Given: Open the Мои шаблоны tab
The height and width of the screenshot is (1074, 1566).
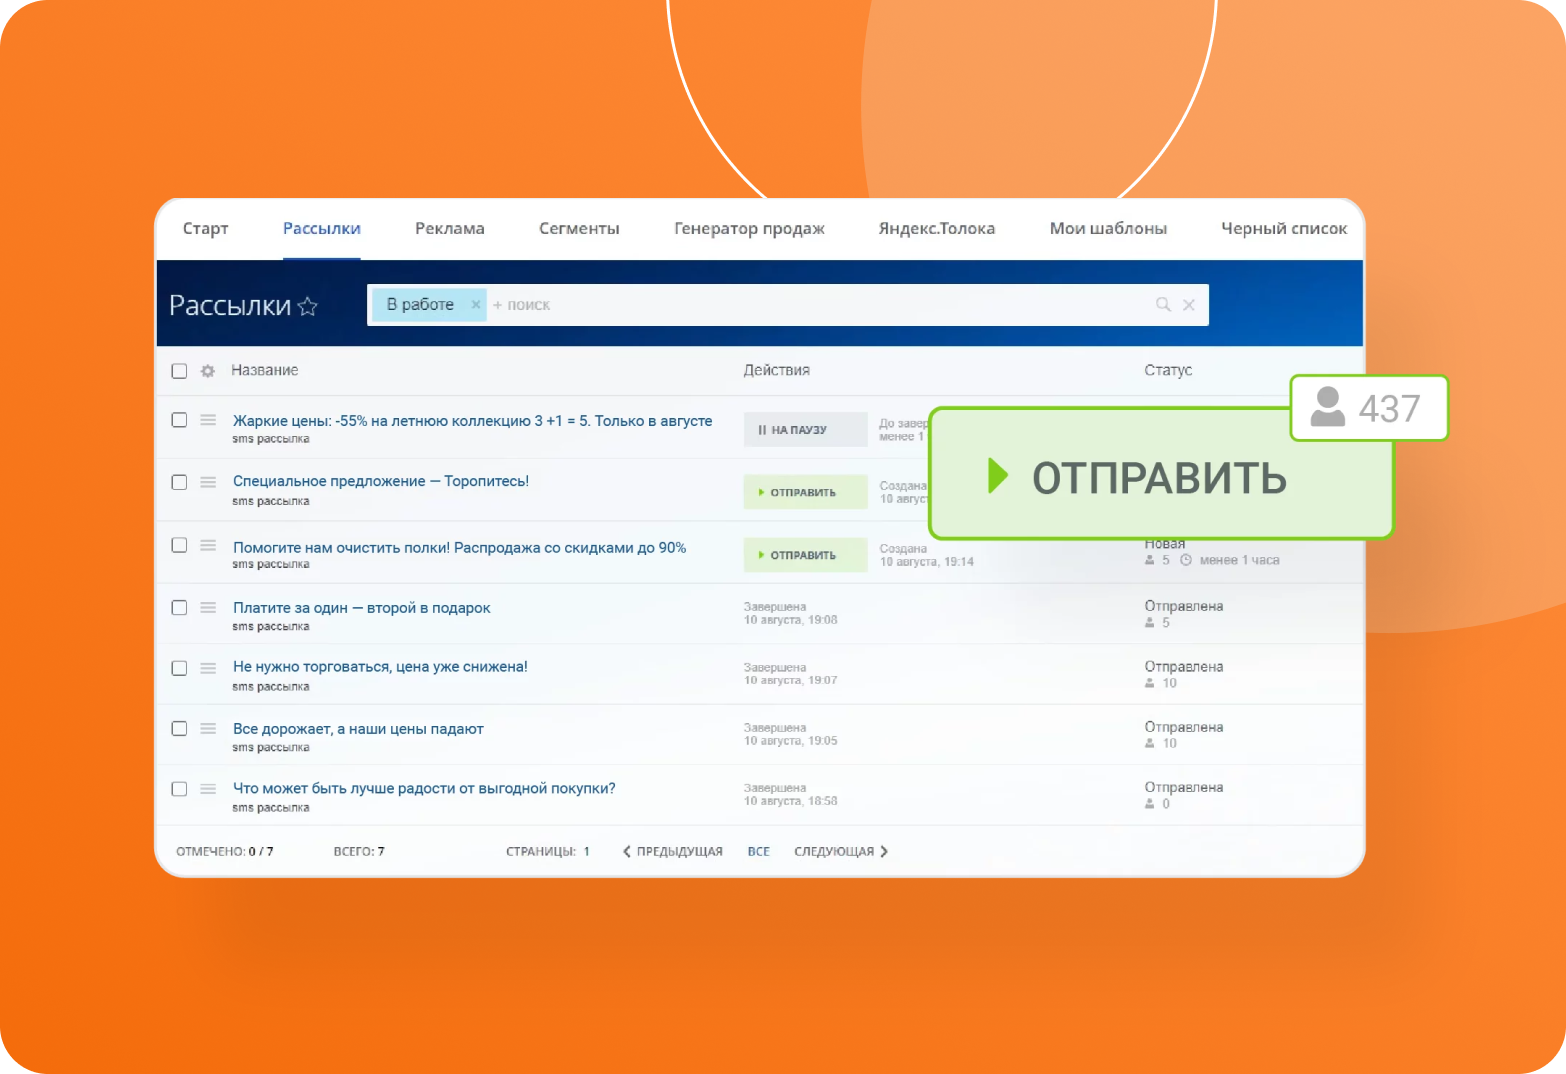Looking at the screenshot, I should click(1108, 229).
